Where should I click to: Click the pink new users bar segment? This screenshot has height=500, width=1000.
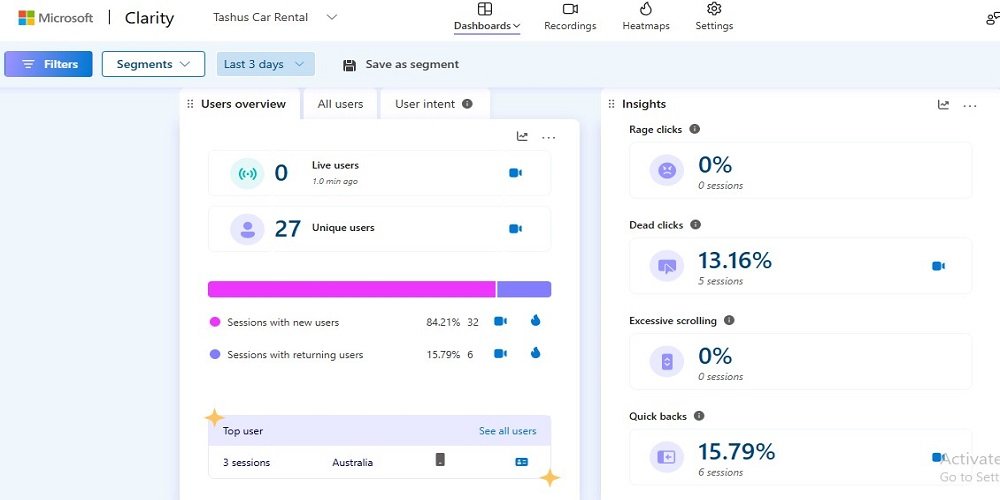tap(351, 289)
